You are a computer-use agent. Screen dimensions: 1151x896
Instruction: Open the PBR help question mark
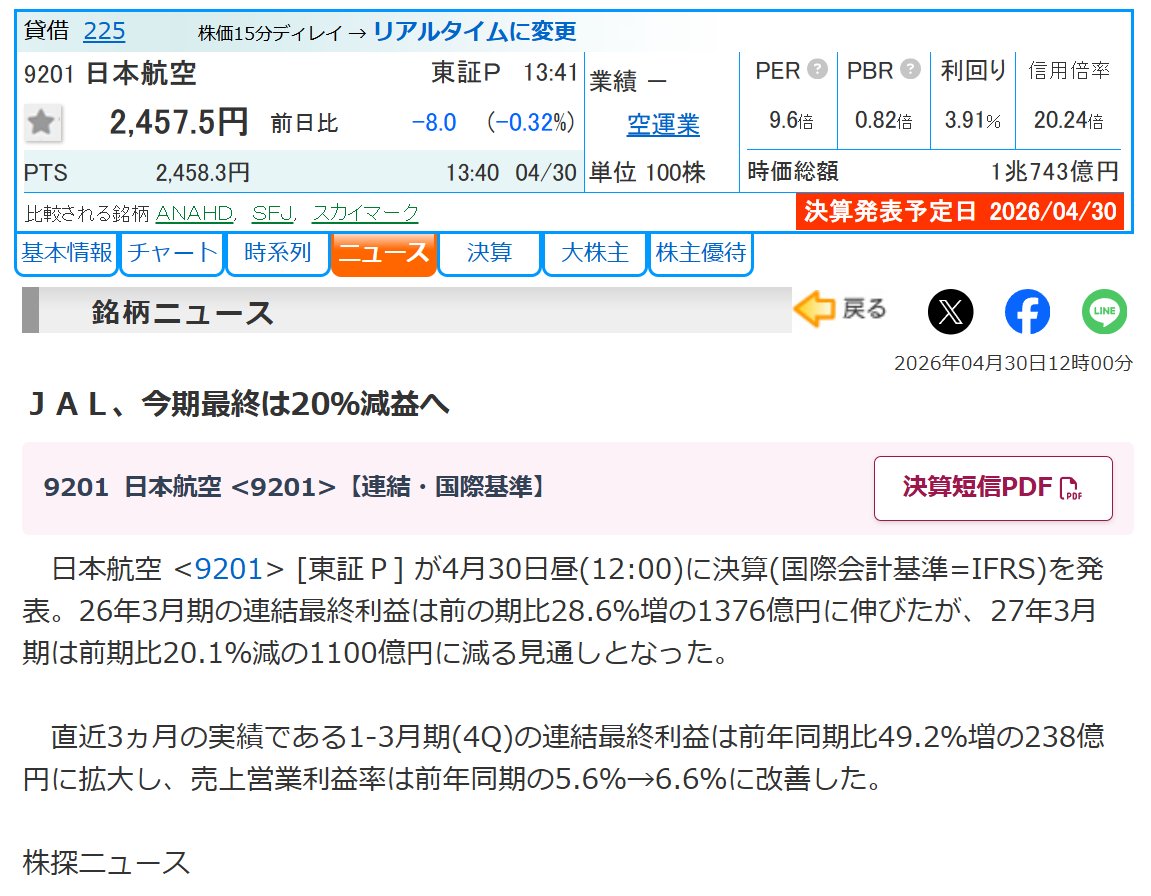(x=910, y=69)
